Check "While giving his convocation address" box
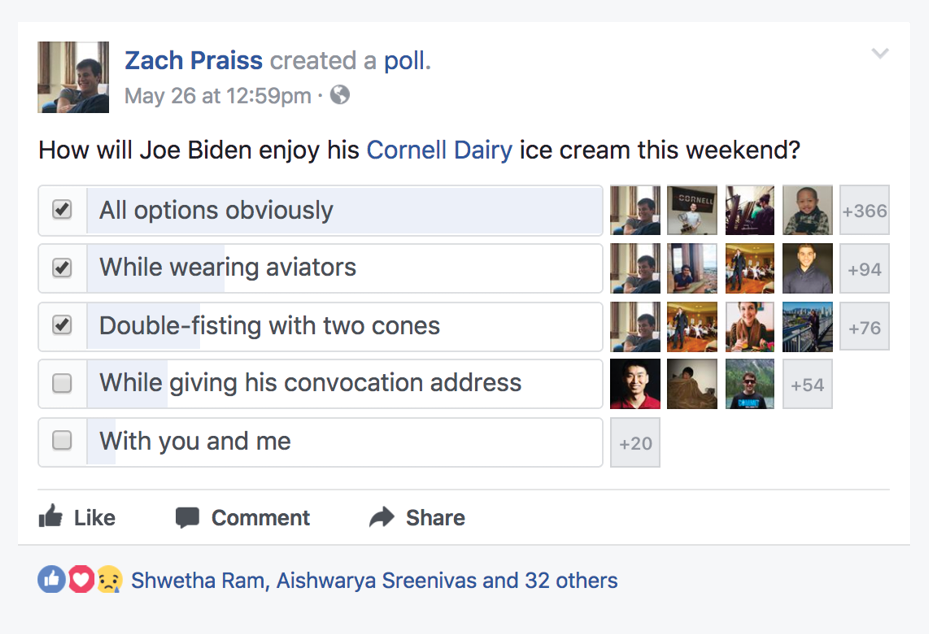 [62, 383]
